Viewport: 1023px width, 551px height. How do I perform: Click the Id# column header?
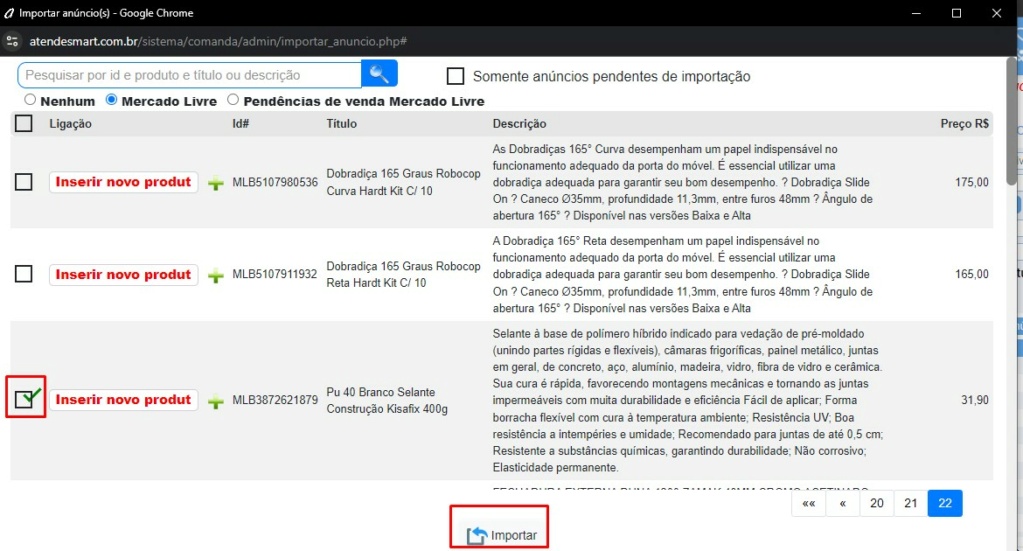[241, 123]
